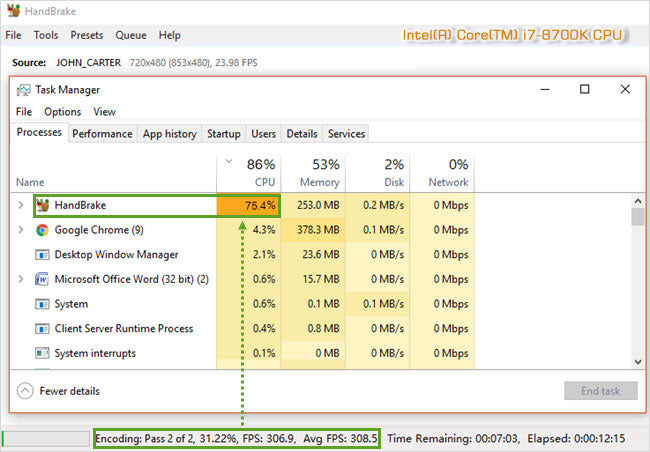Expand the Microsoft Office Word group
This screenshot has width=650, height=452.
[x=21, y=279]
